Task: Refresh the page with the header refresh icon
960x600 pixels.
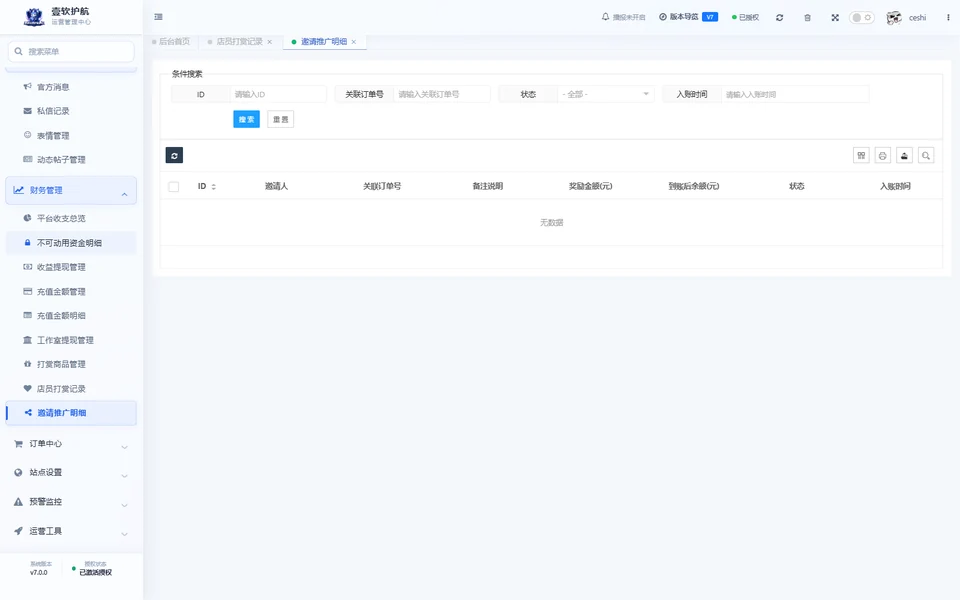Action: point(779,18)
